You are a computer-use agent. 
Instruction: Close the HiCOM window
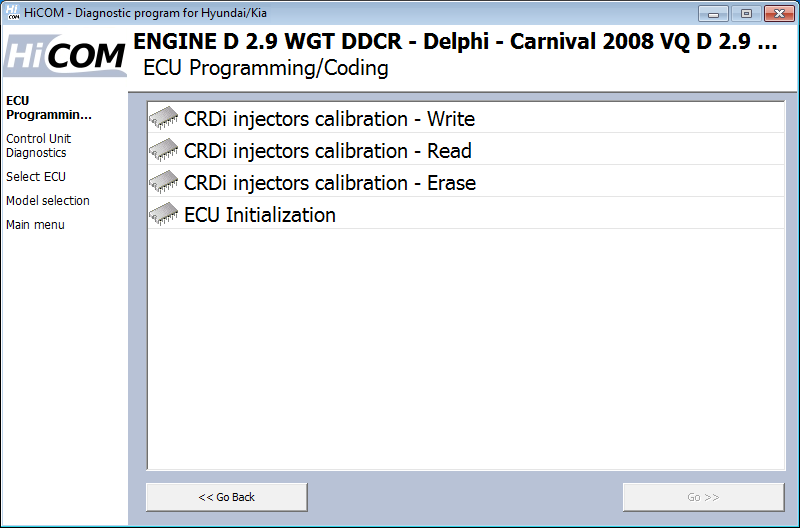coord(778,13)
